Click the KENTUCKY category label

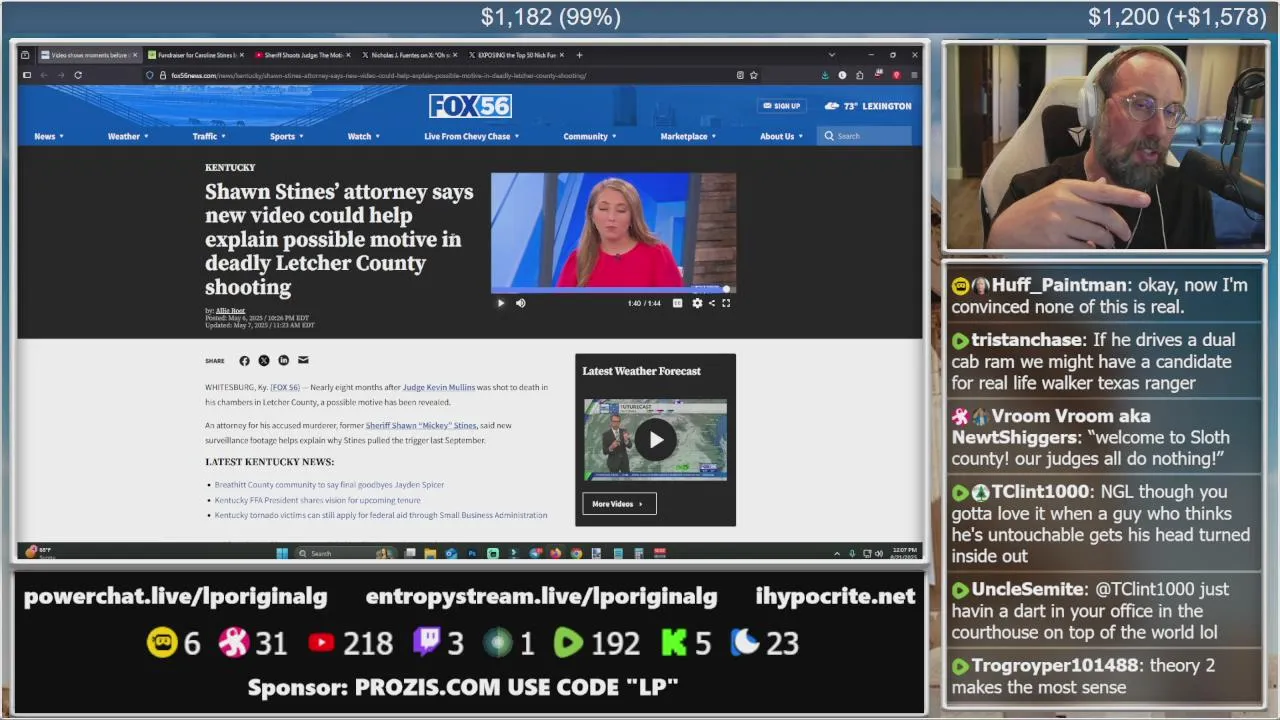point(230,167)
